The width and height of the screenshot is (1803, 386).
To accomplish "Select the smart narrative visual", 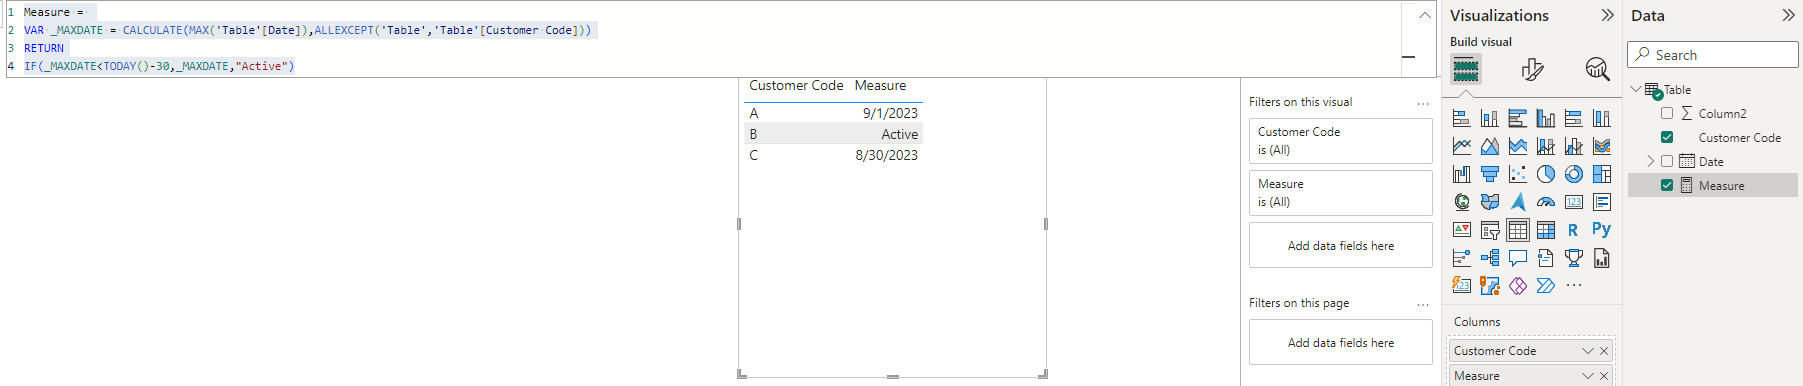I will (1545, 258).
